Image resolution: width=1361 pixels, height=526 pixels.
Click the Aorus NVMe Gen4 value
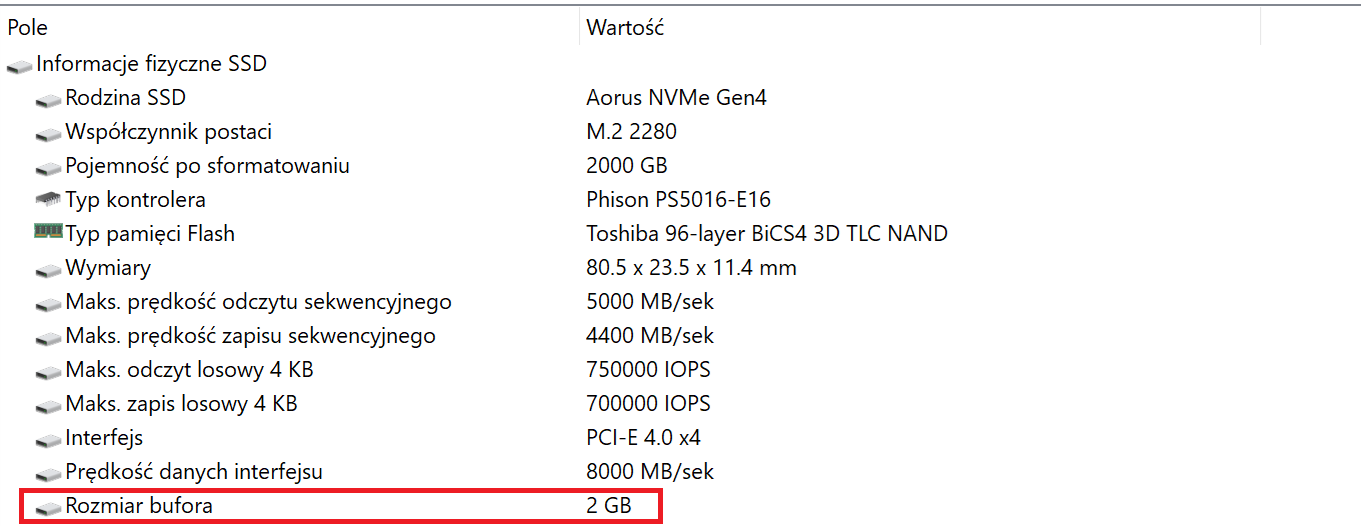pos(676,98)
